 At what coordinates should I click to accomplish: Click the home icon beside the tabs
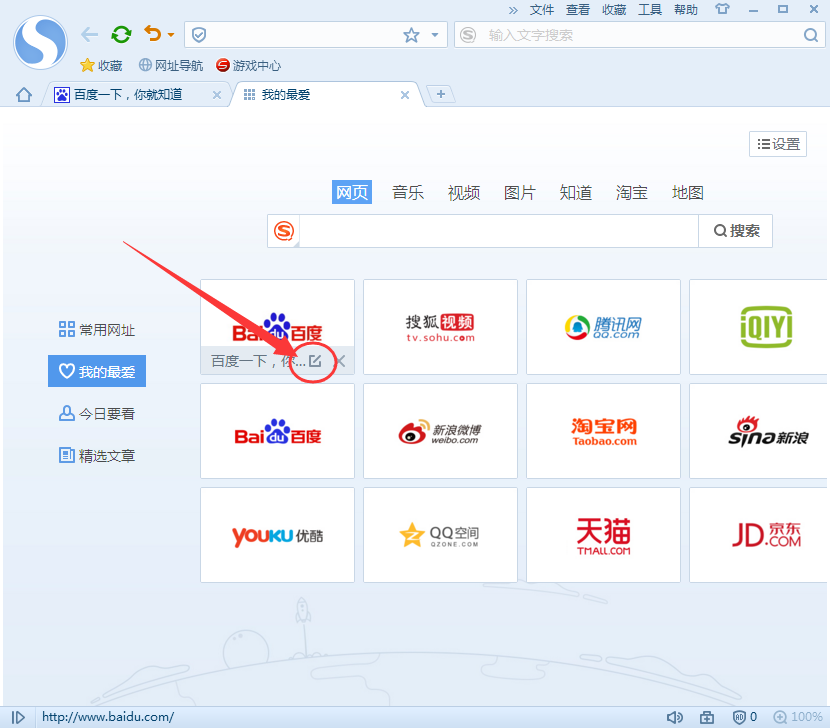pyautogui.click(x=22, y=94)
